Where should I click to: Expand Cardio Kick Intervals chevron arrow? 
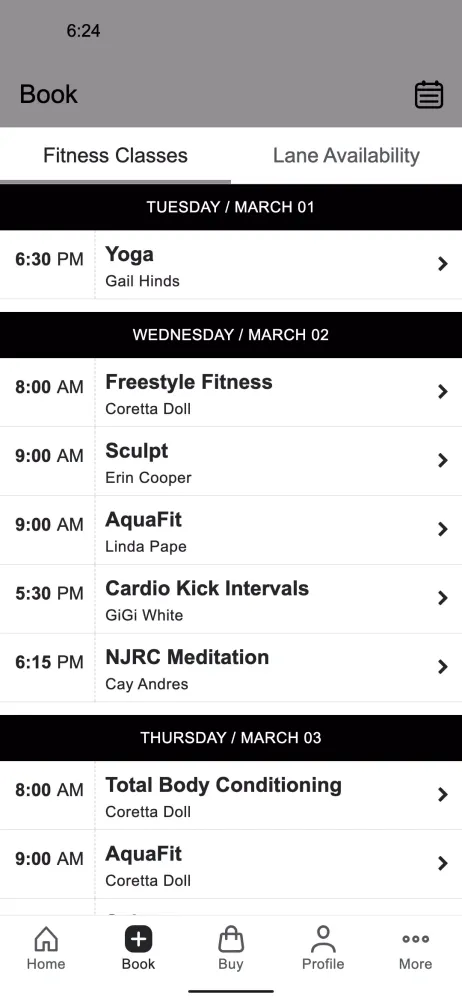[x=443, y=598]
